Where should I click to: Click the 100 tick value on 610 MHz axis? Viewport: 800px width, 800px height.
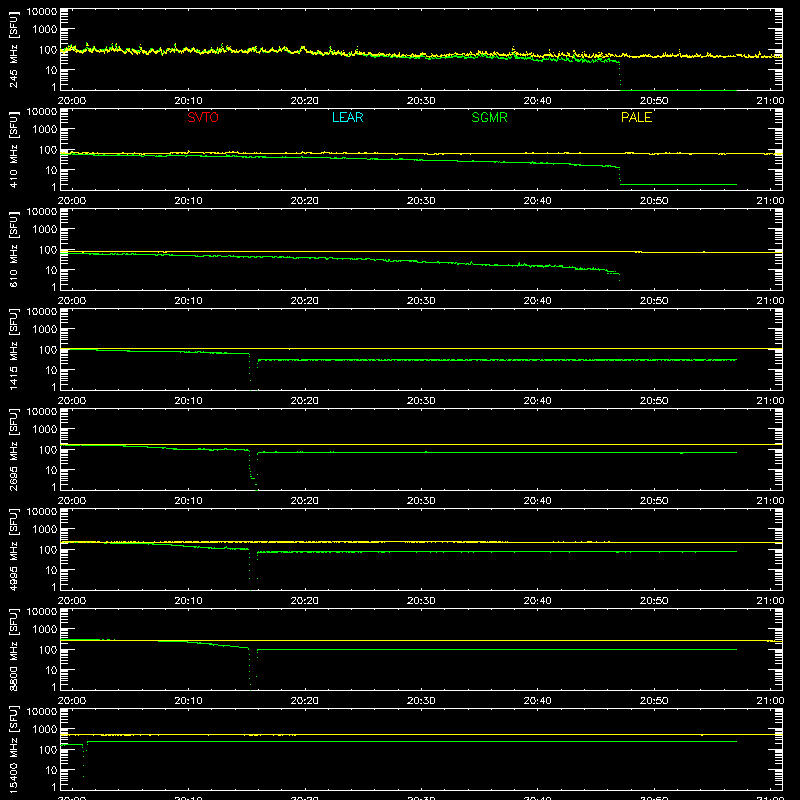(x=48, y=250)
